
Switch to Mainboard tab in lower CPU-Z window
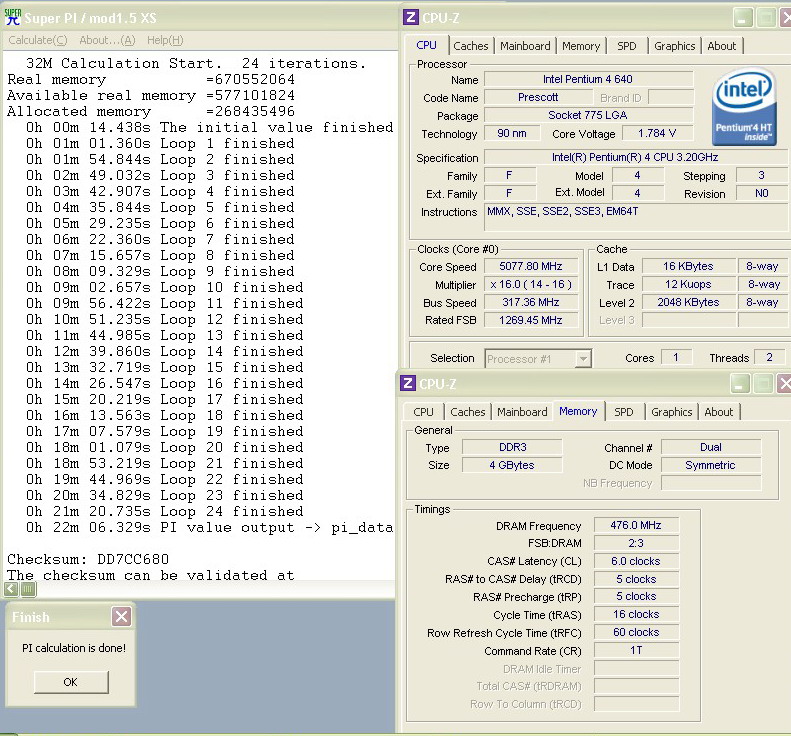click(522, 412)
